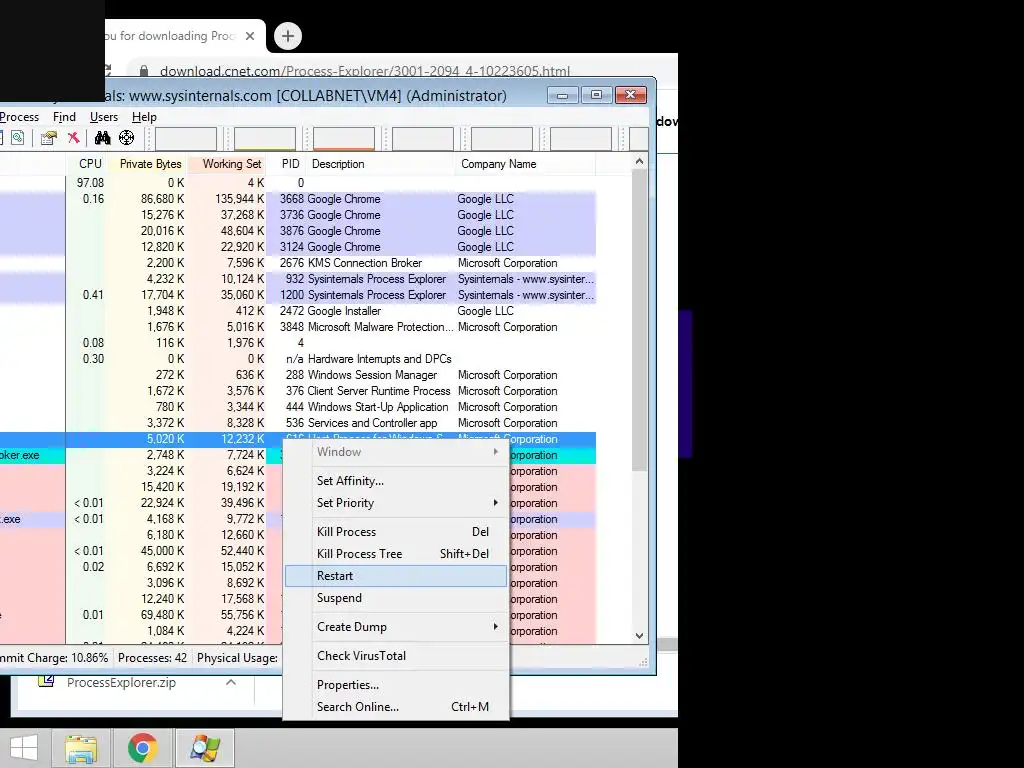The width and height of the screenshot is (1024, 768).
Task: Click Suspend in the context menu
Action: click(x=396, y=598)
